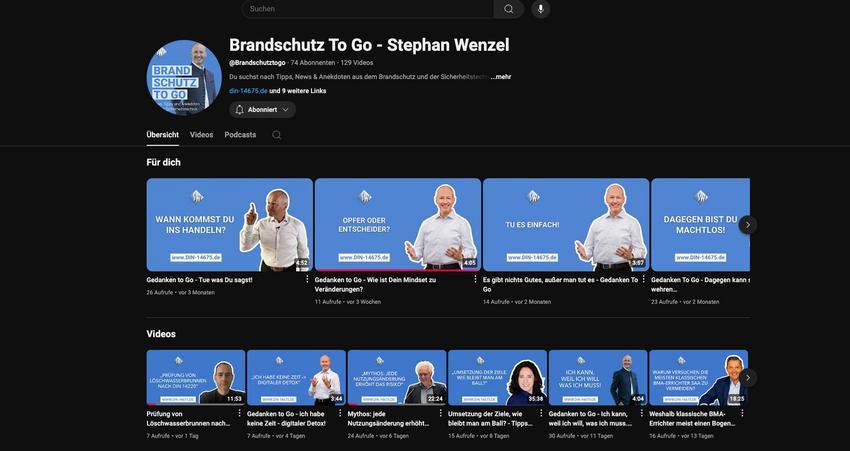Switch to the Videos tab

pos(201,135)
